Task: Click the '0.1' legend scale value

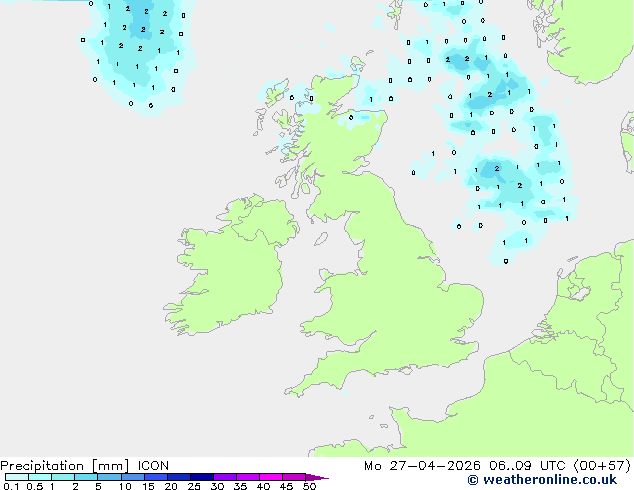Action: click(x=11, y=486)
